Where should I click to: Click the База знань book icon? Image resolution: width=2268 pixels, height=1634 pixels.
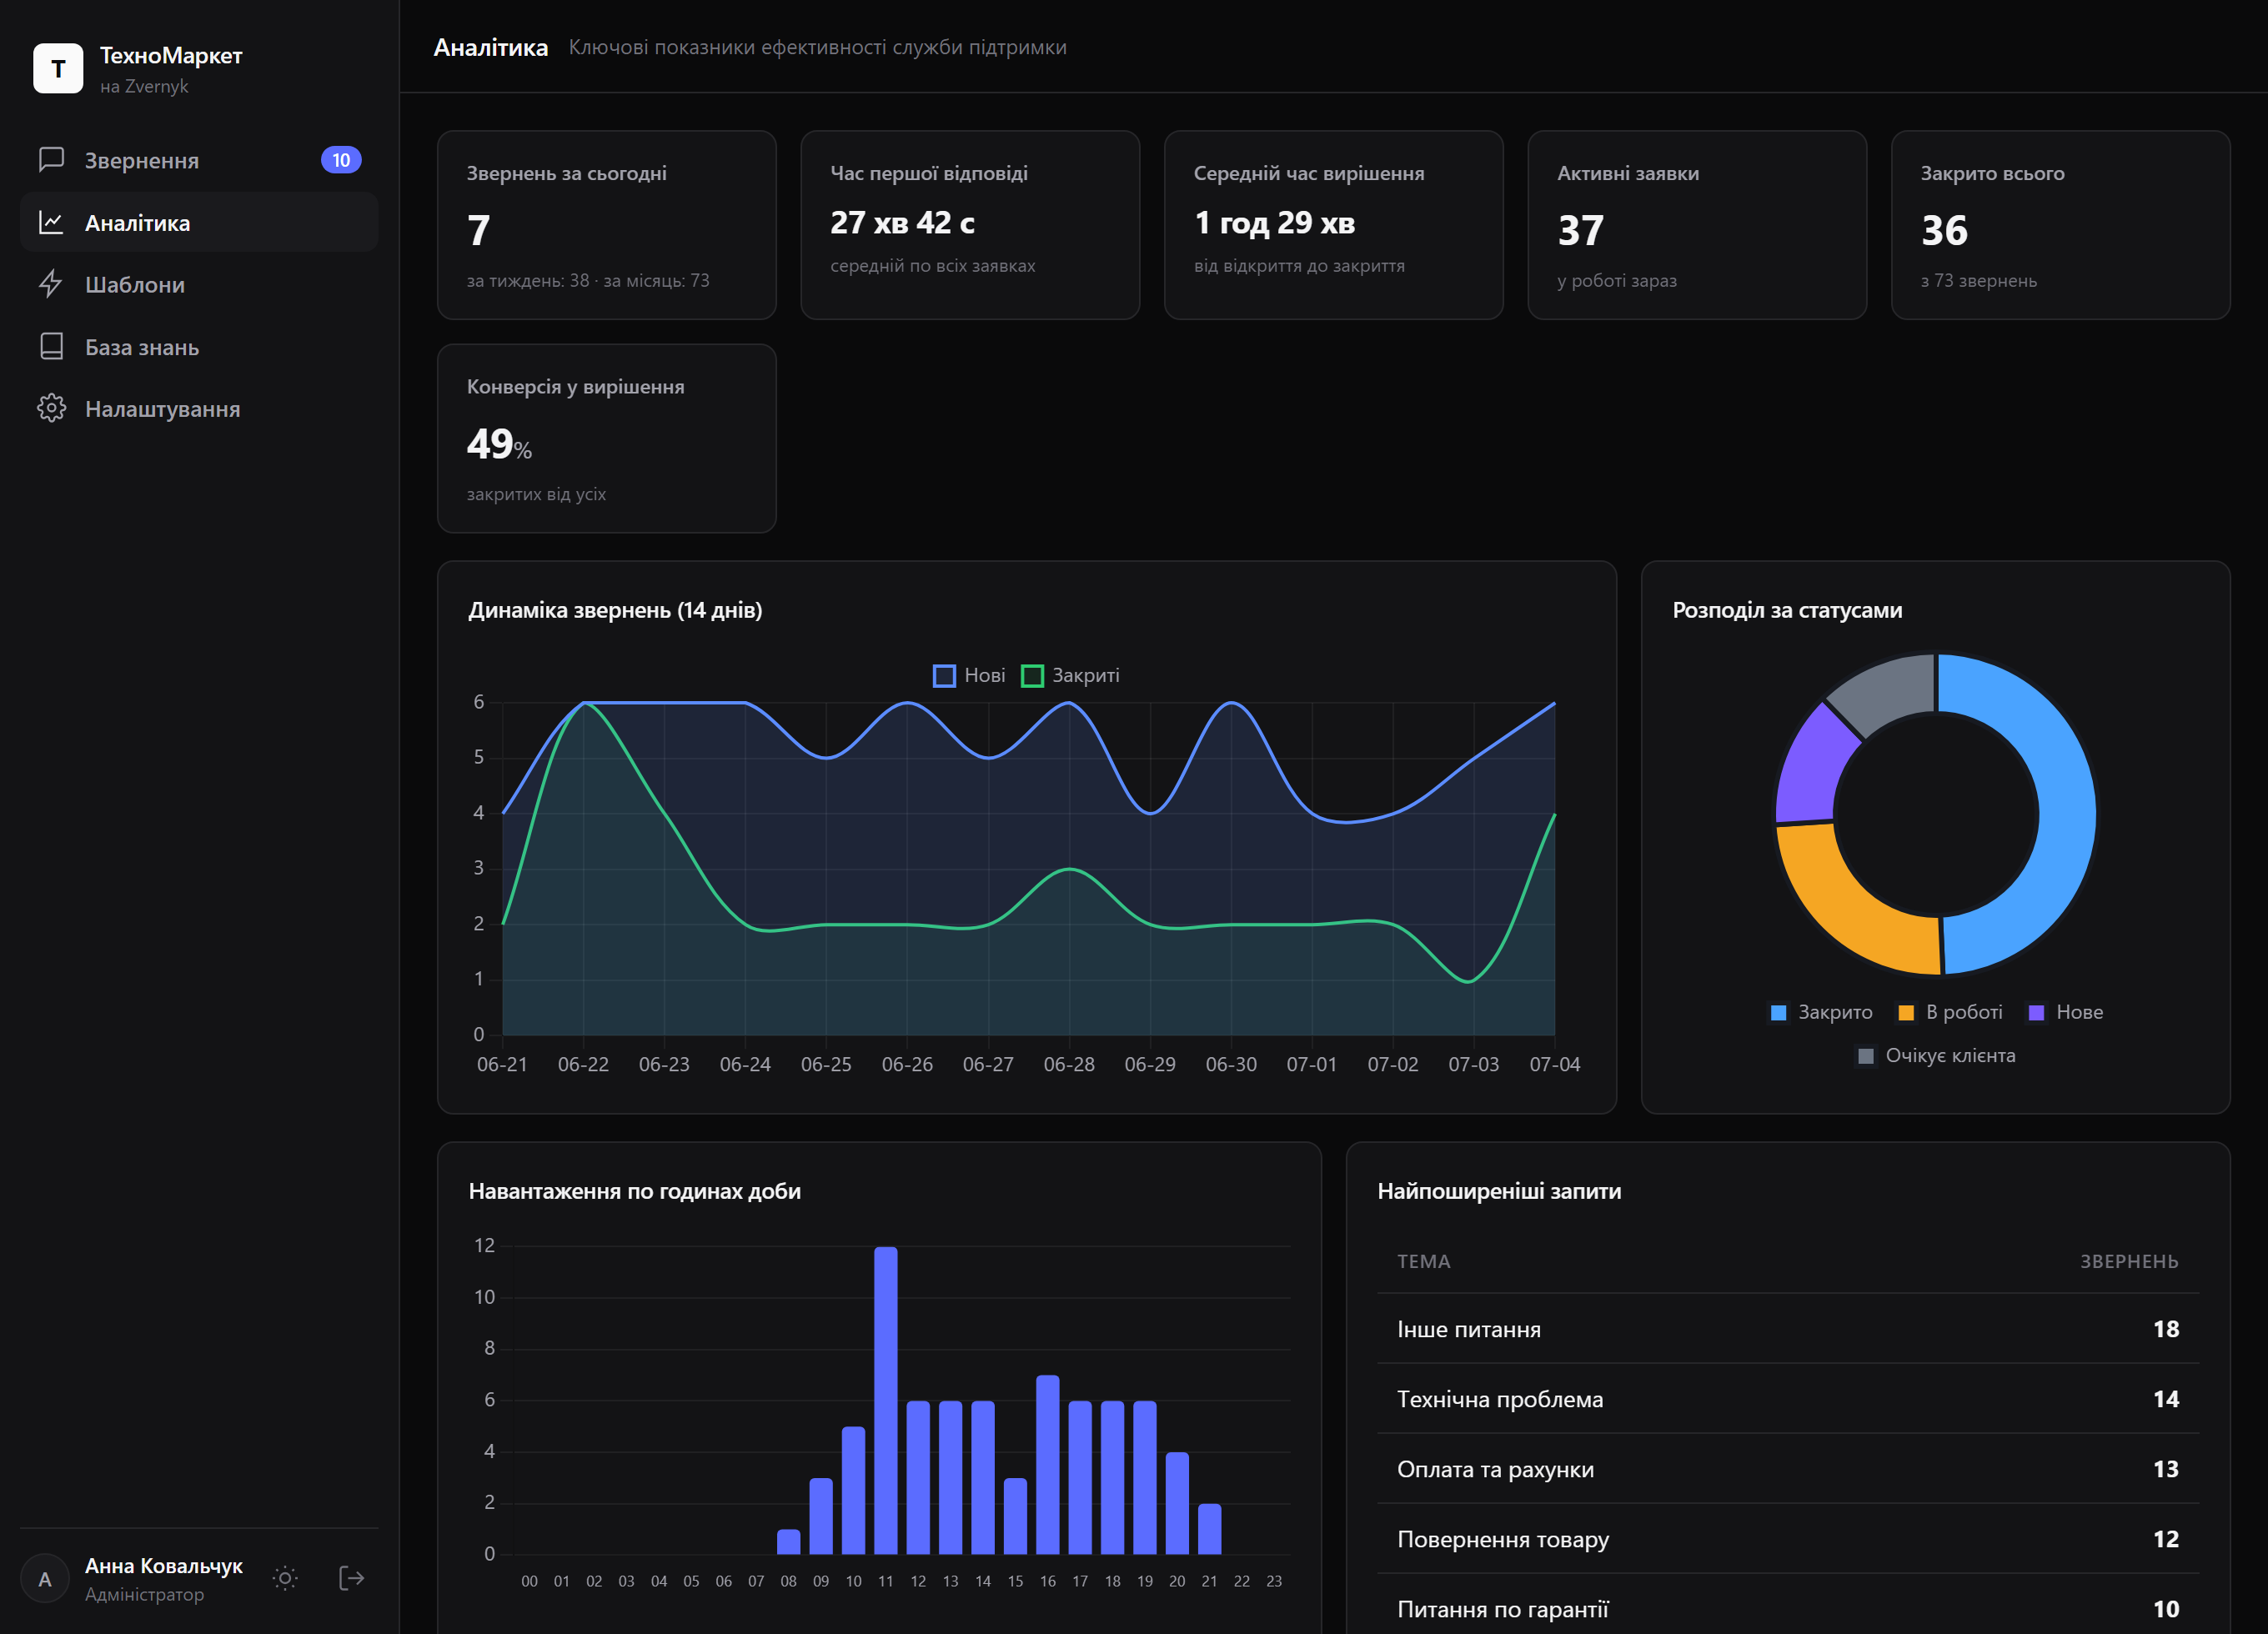pos(51,347)
